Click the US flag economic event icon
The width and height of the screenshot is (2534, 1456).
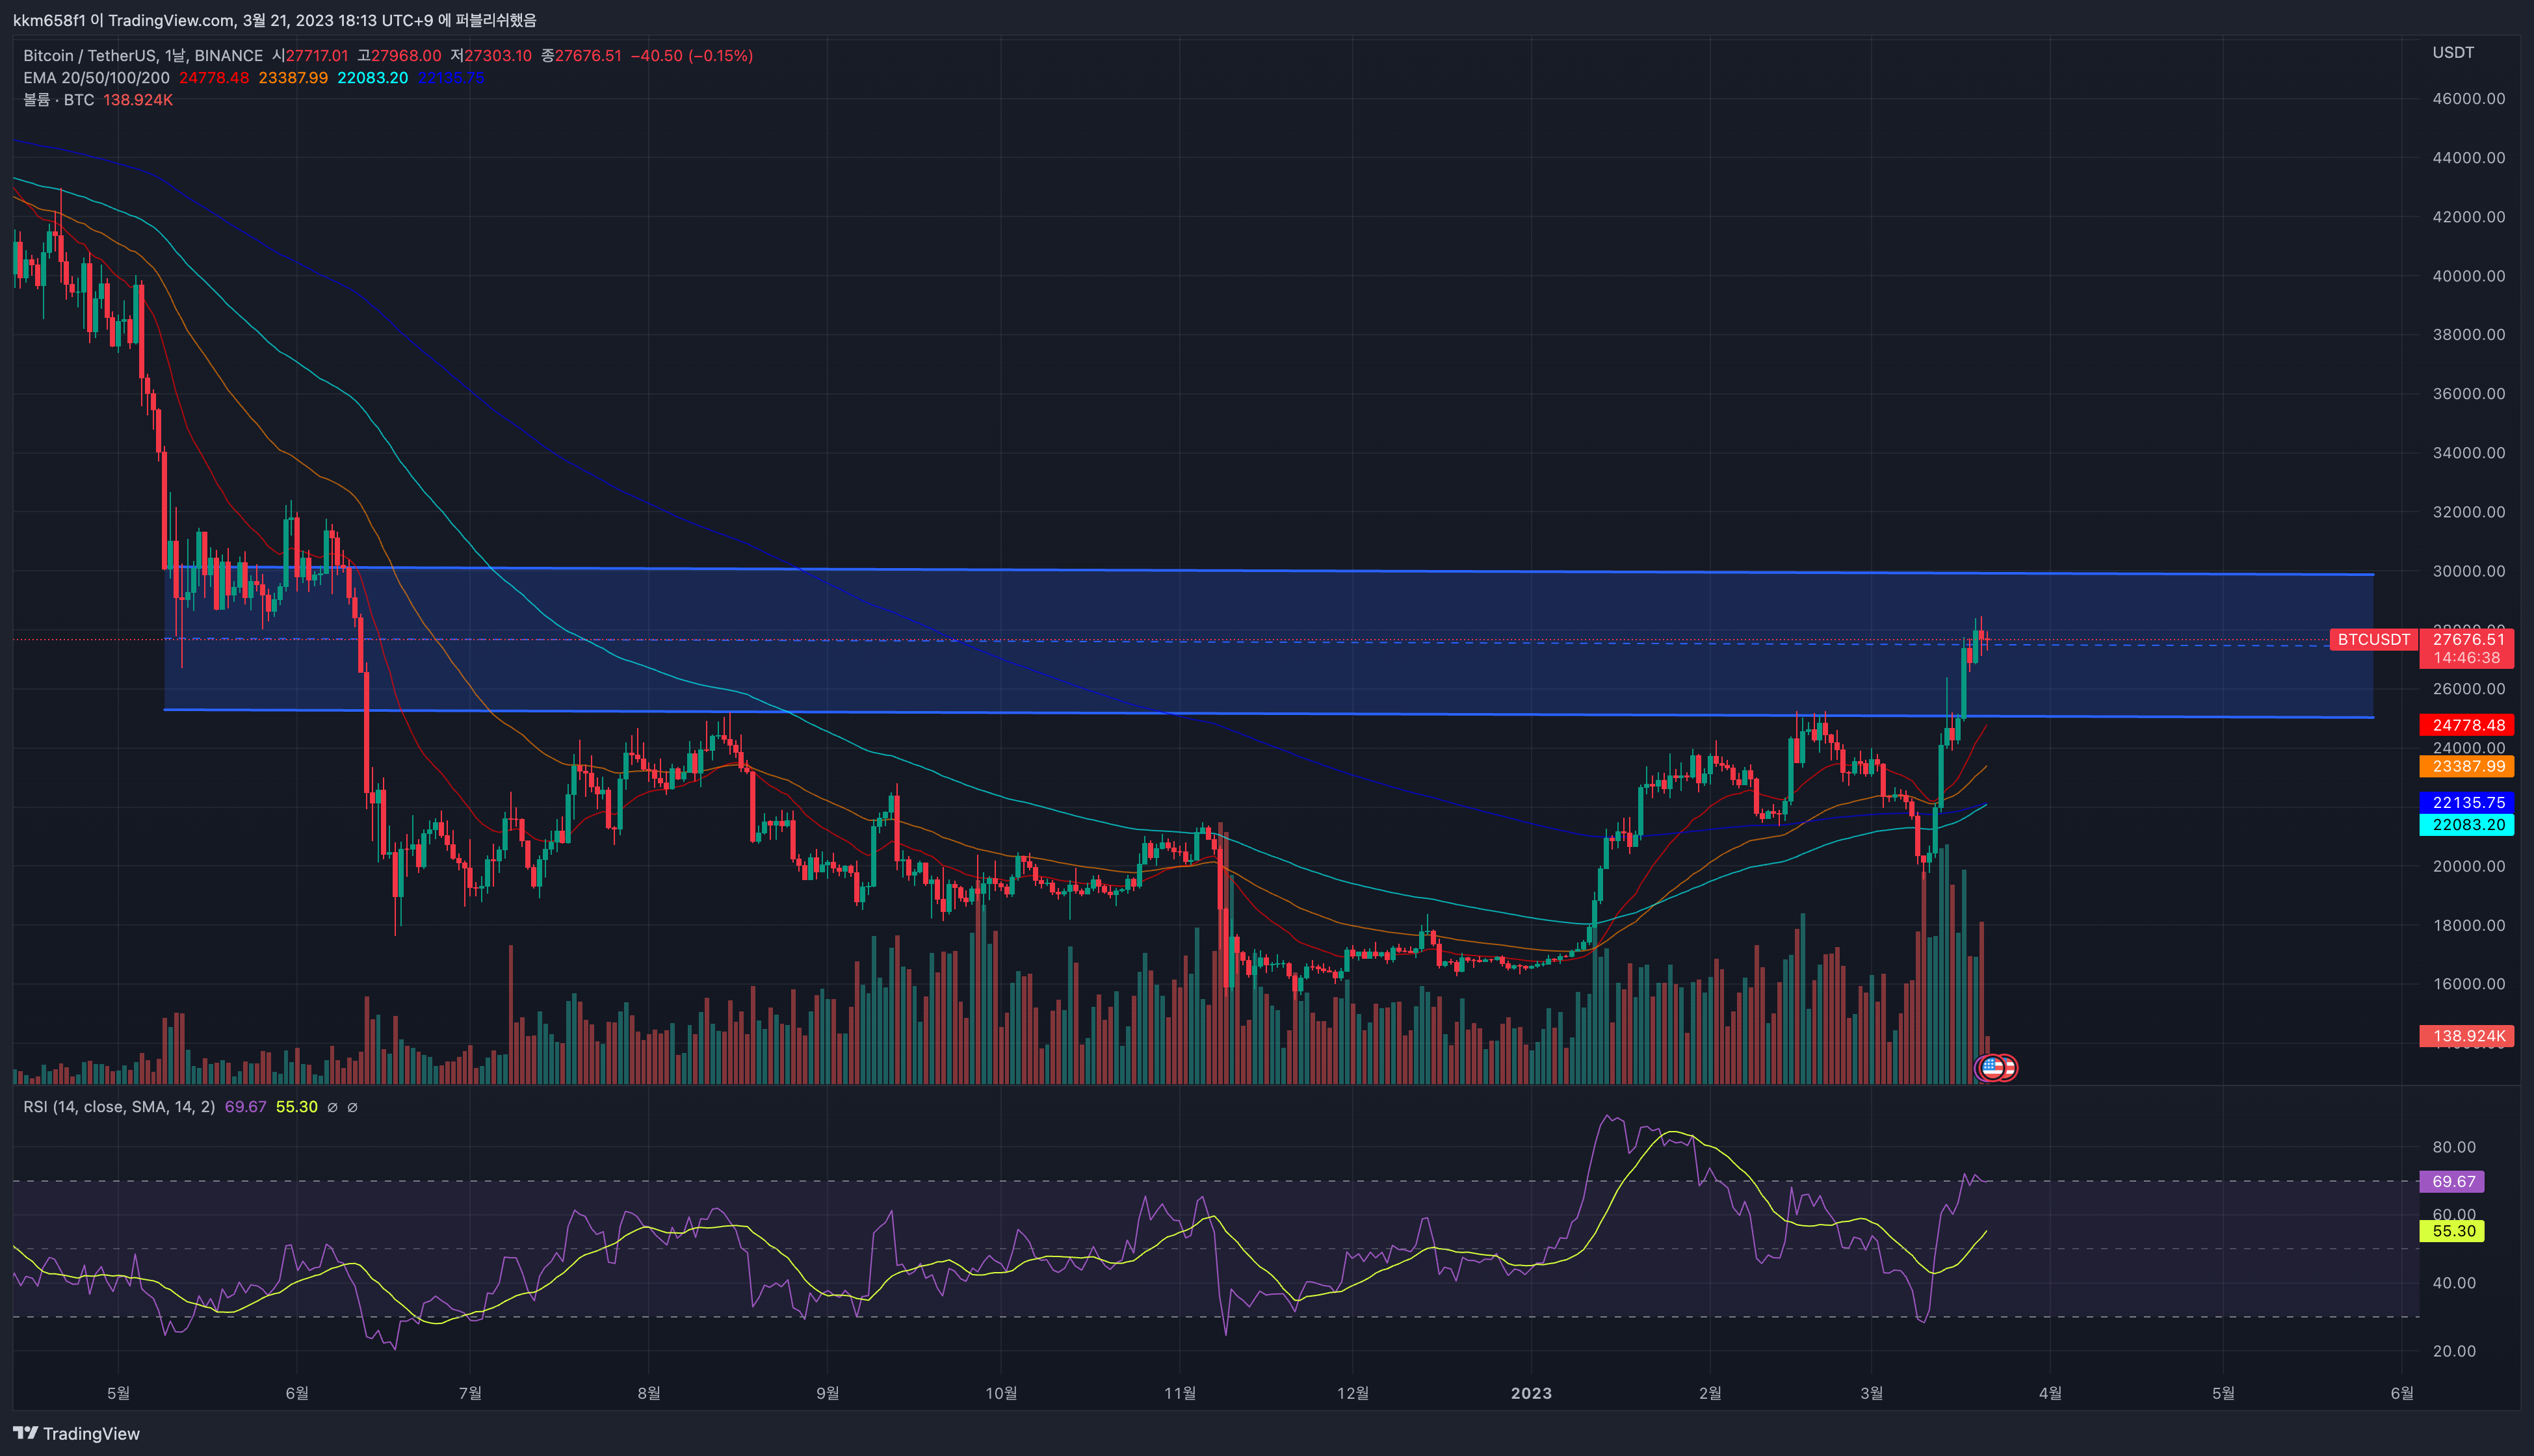coord(1993,1068)
